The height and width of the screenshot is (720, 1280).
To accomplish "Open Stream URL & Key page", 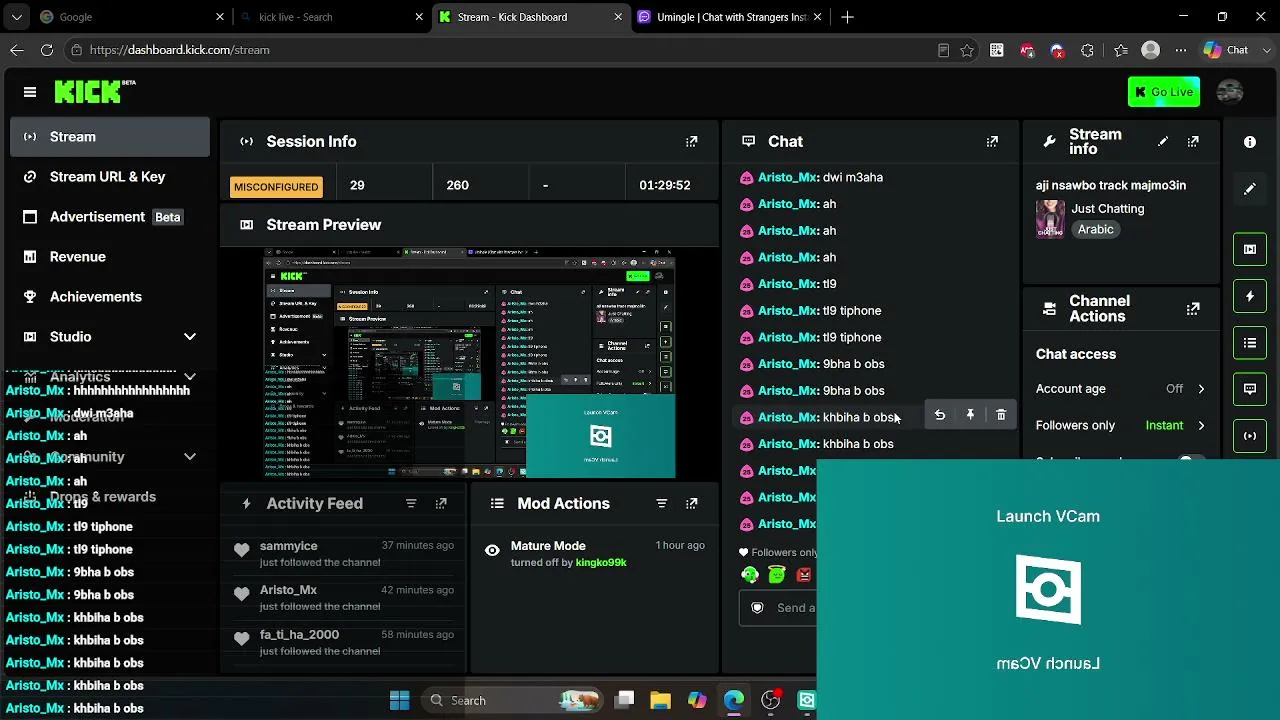I will (110, 177).
